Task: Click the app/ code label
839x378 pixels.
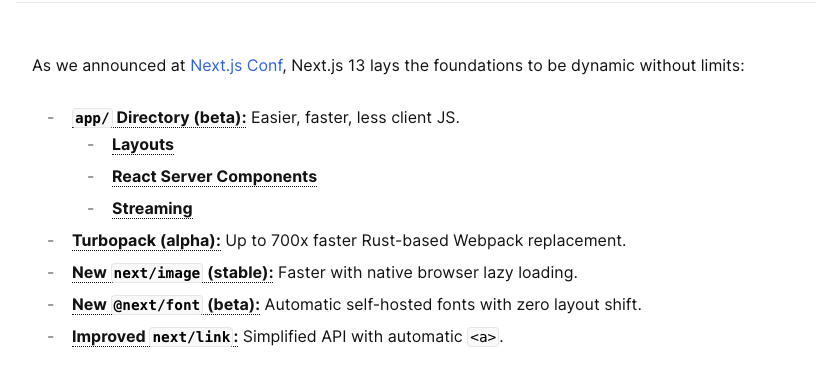Action: pos(92,118)
